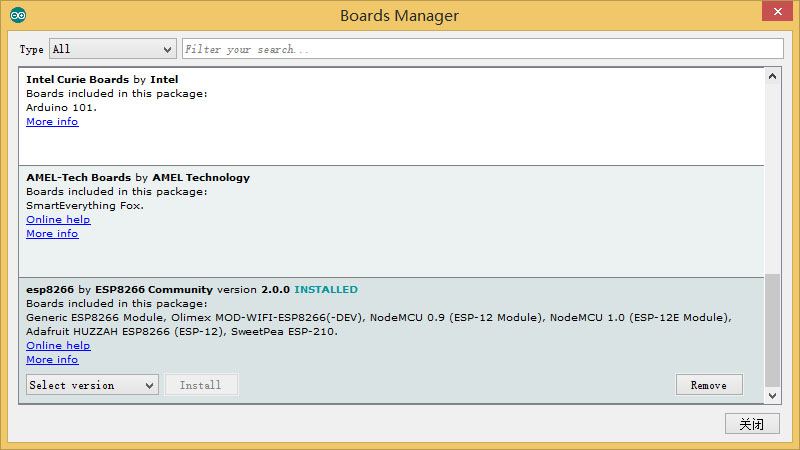Viewport: 800px width, 450px height.
Task: Open More info link for Intel Curie Boards
Action: (52, 121)
